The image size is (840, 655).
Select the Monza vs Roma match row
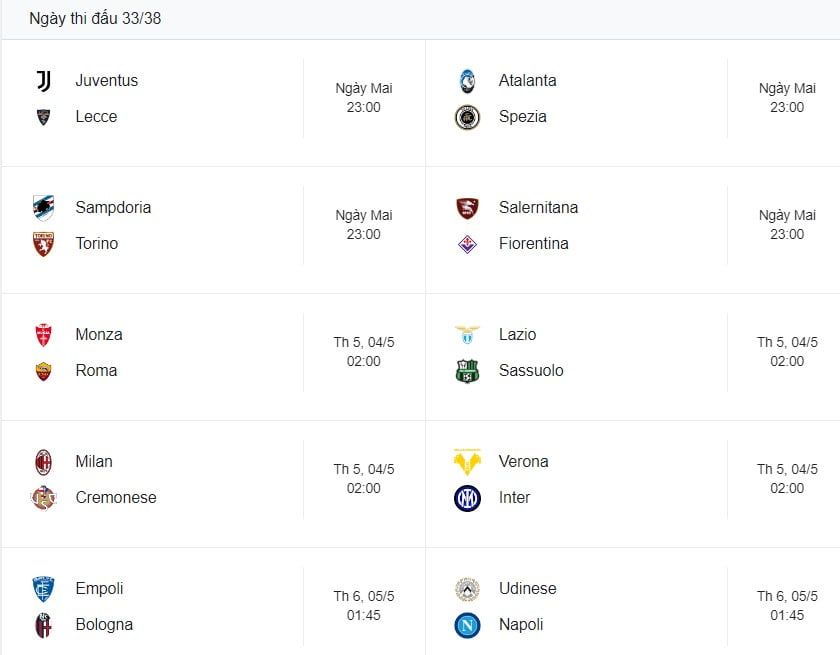pyautogui.click(x=210, y=353)
